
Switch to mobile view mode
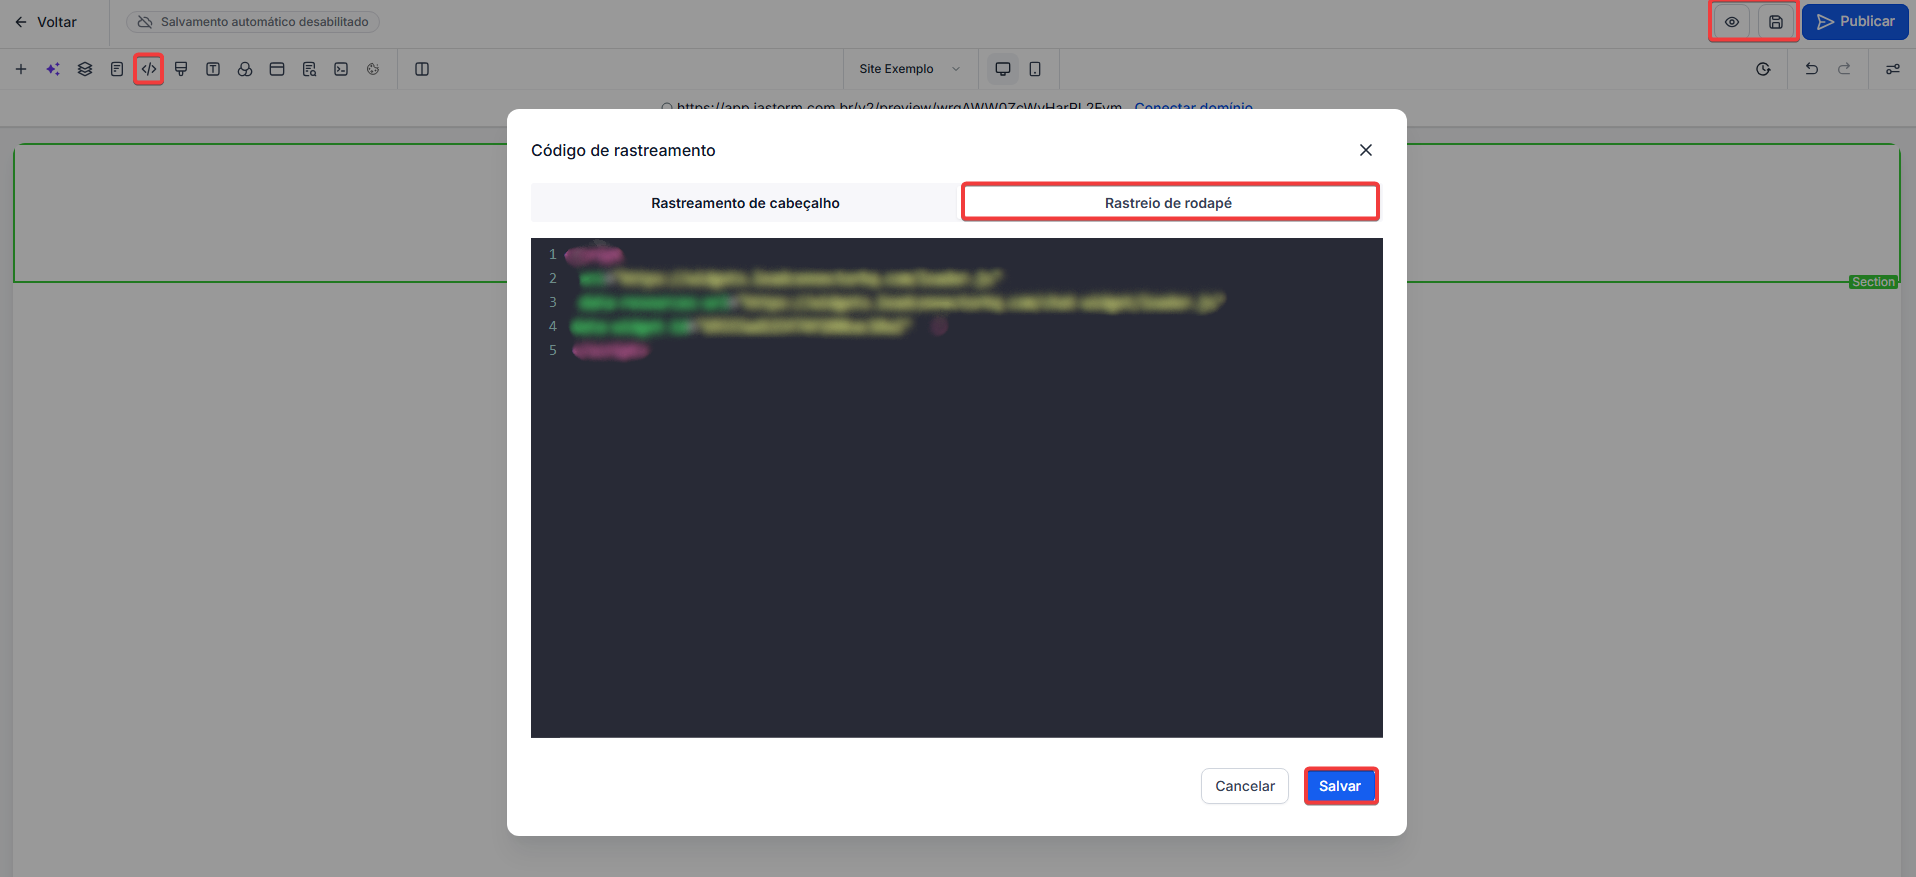coord(1035,69)
